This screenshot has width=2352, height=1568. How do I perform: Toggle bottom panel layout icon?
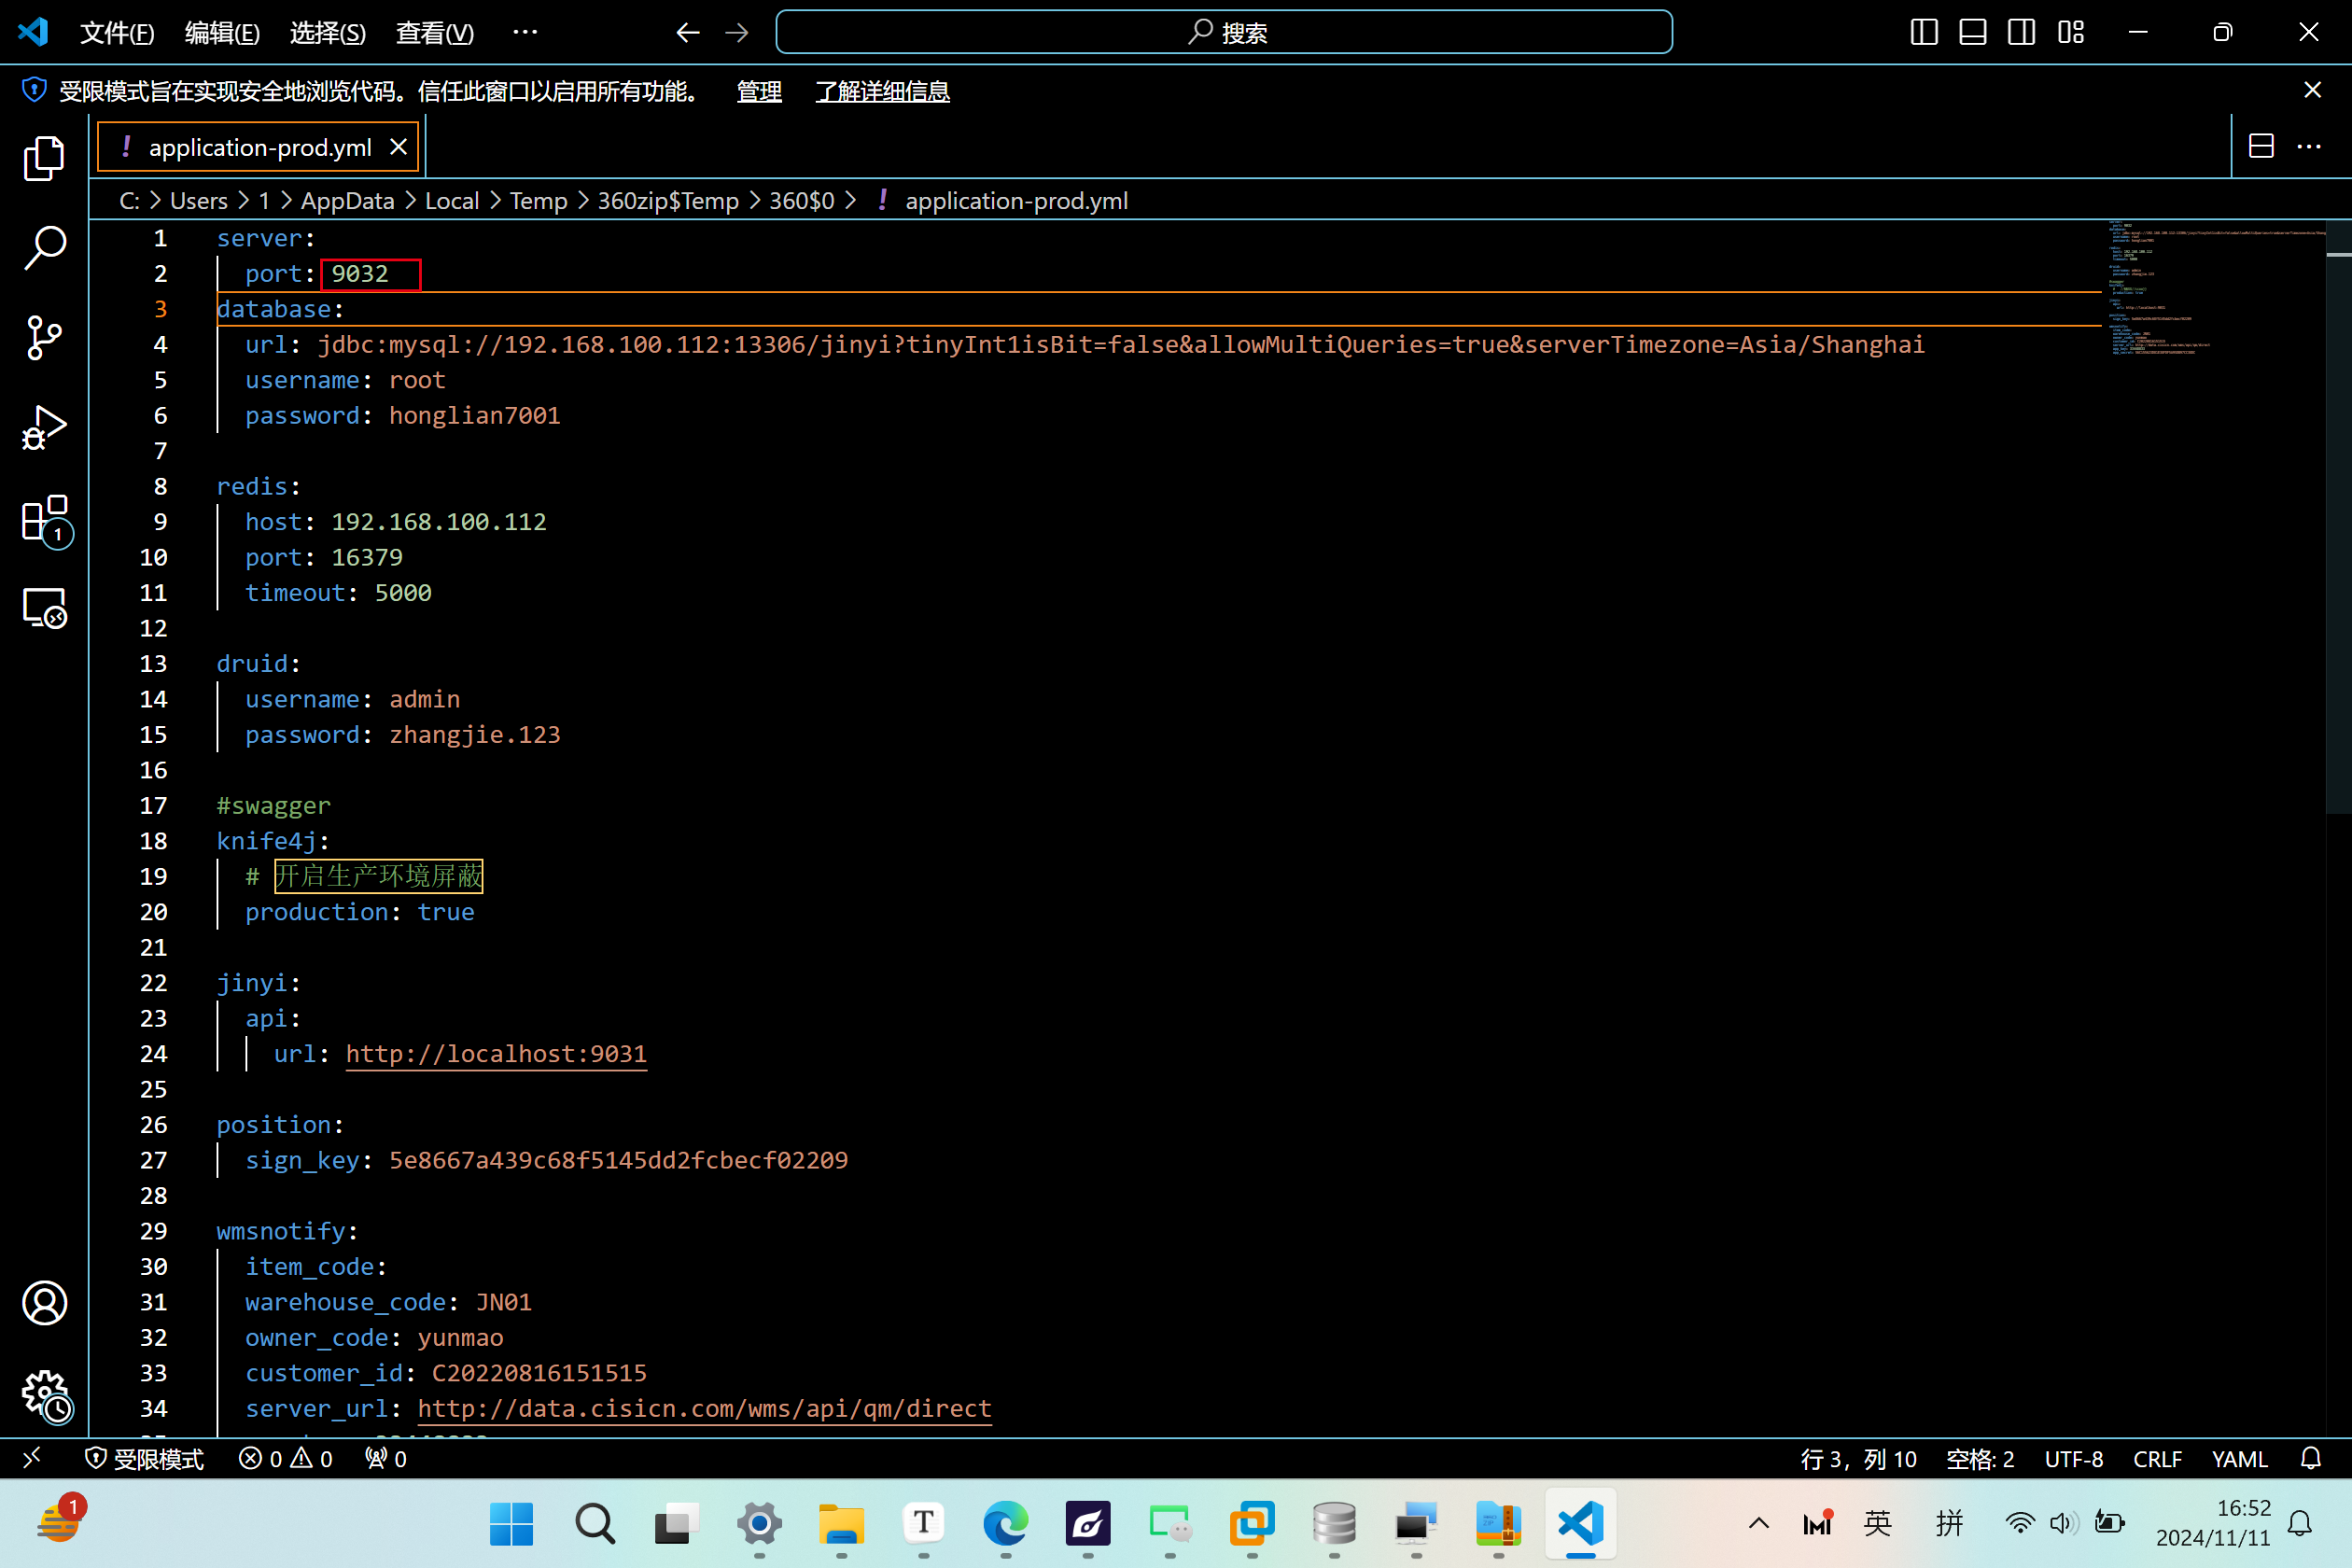pyautogui.click(x=1973, y=32)
